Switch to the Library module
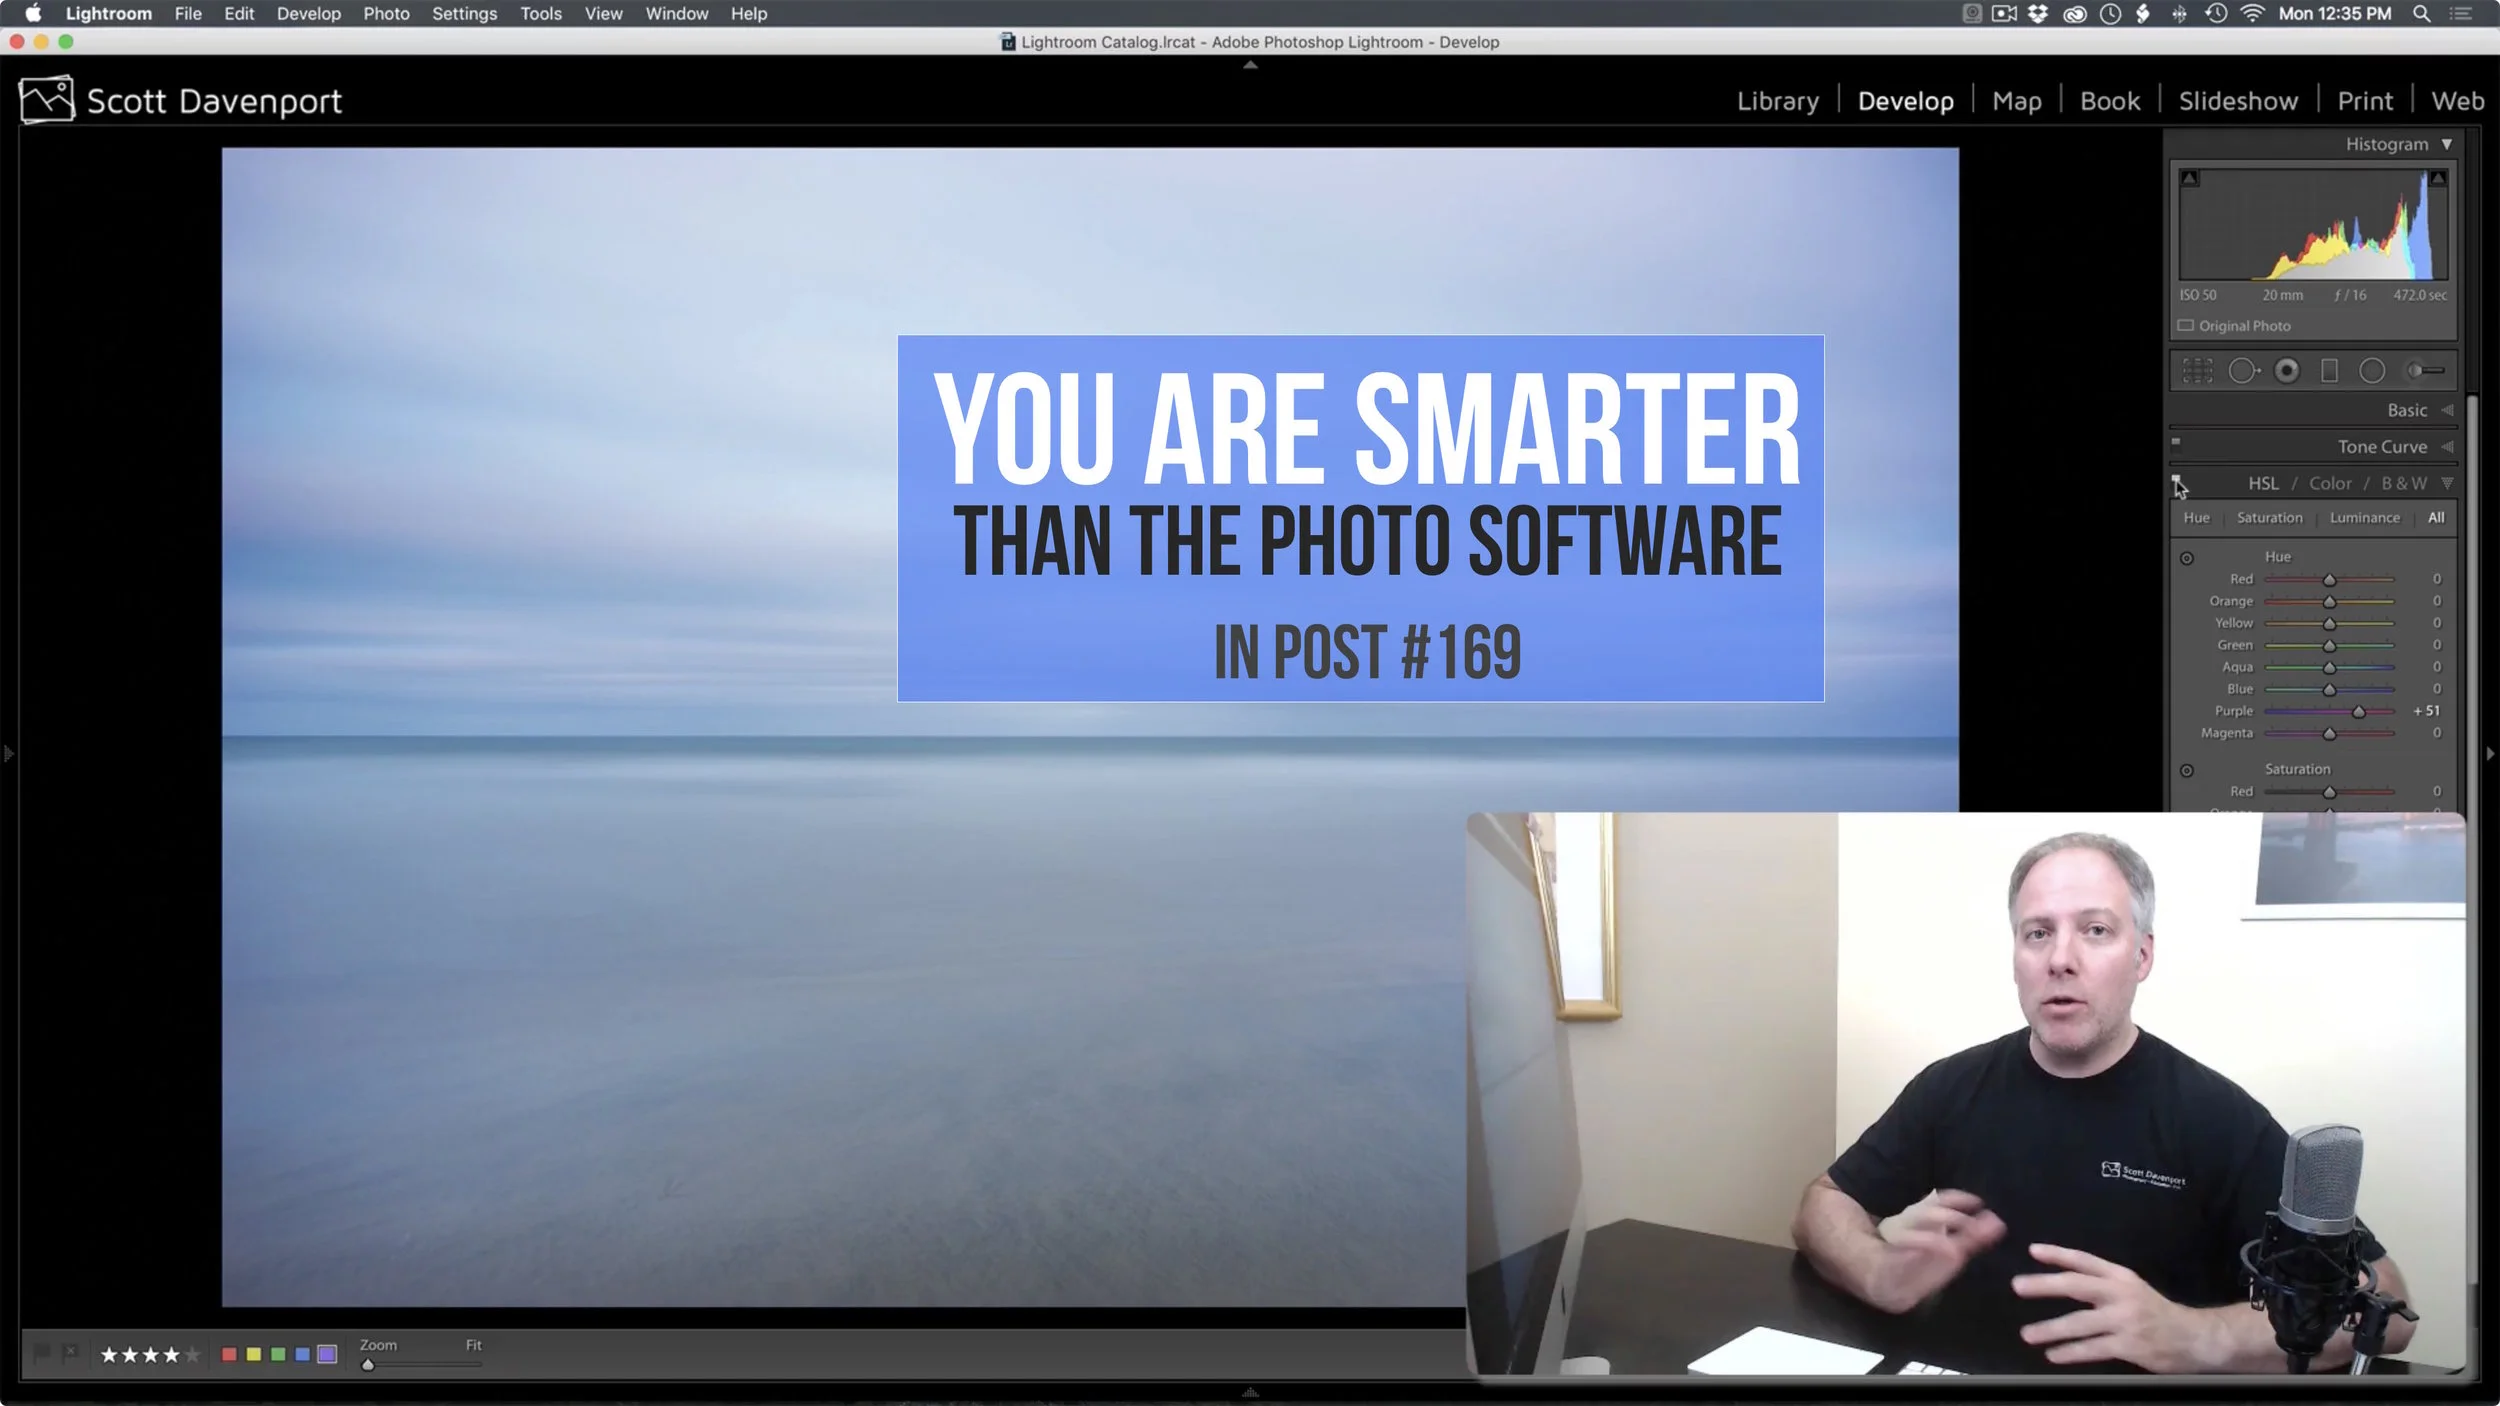Viewport: 2500px width, 1406px height. [1777, 101]
